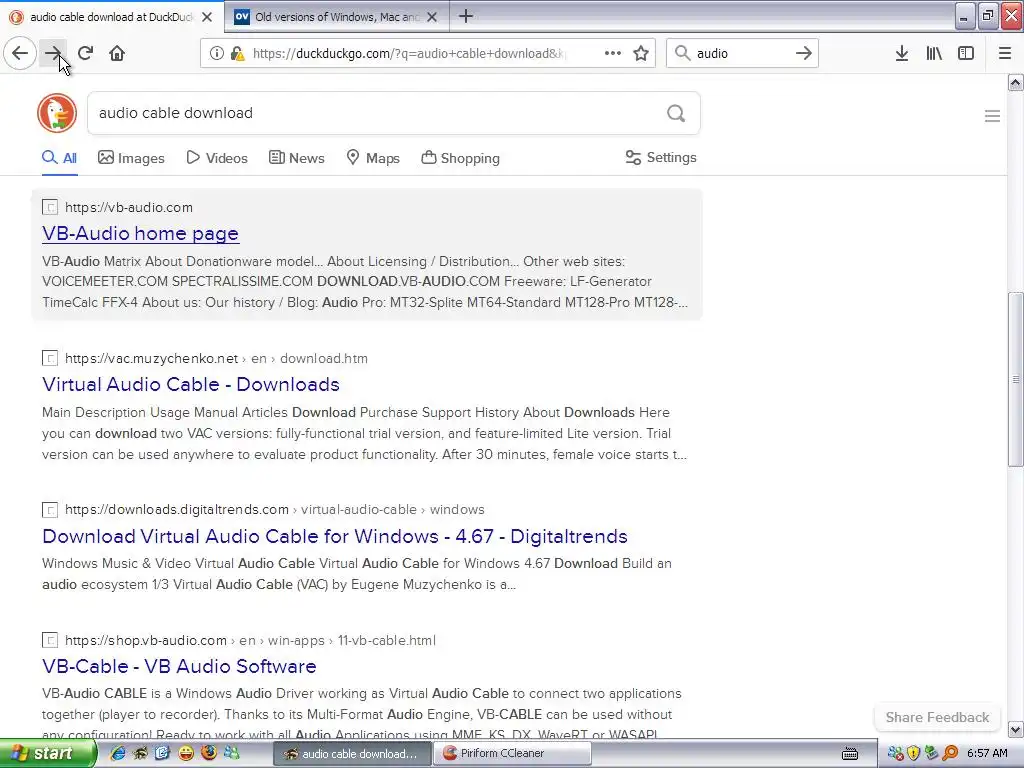Switch to News results

[296, 158]
